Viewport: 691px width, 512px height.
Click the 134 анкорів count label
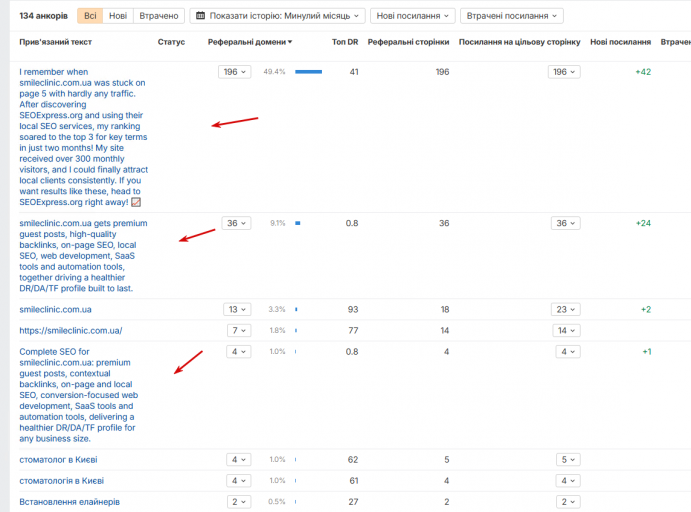(44, 16)
